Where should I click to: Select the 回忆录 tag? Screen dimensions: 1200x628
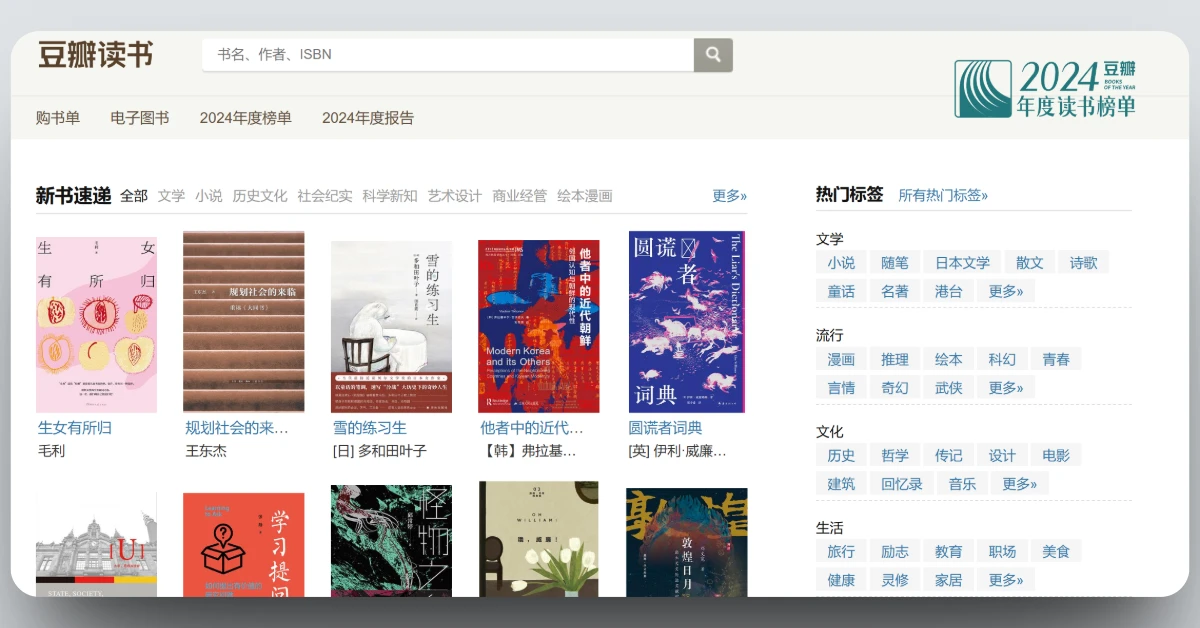(x=902, y=483)
